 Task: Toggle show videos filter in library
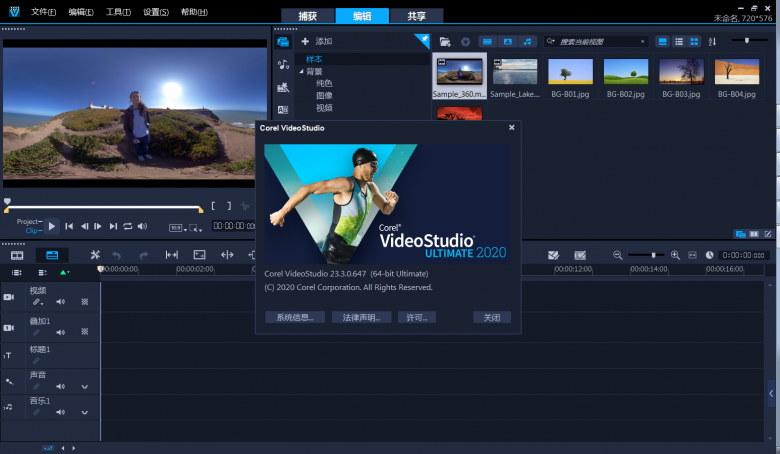pos(488,42)
